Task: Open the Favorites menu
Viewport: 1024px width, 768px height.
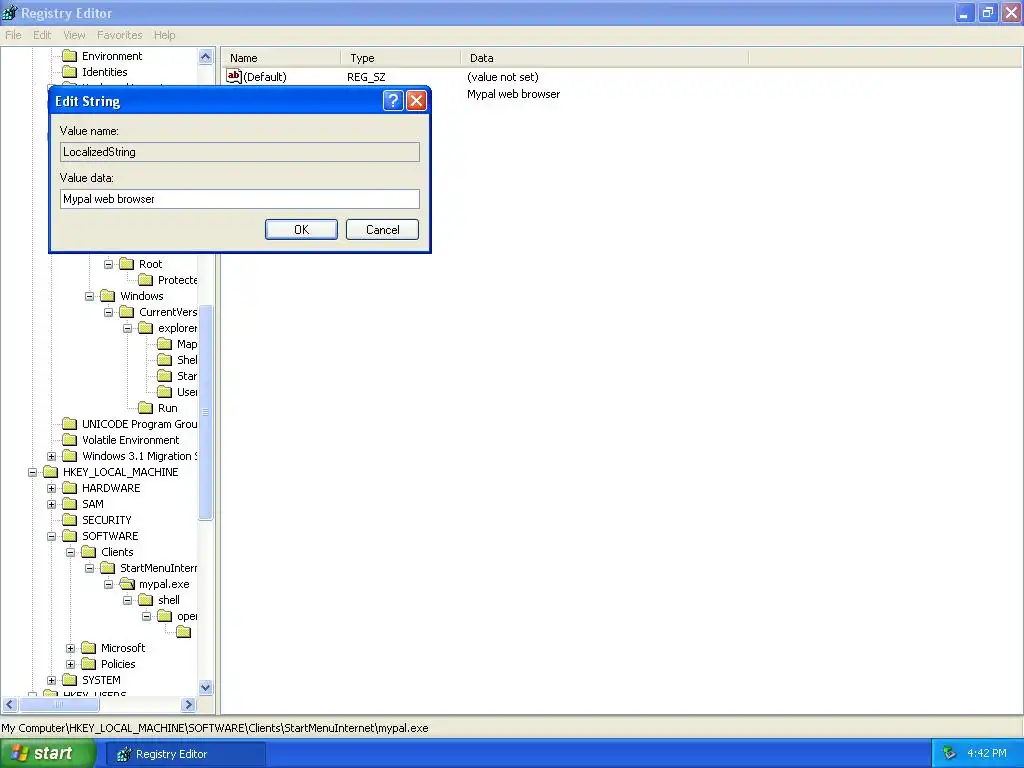Action: click(x=120, y=35)
